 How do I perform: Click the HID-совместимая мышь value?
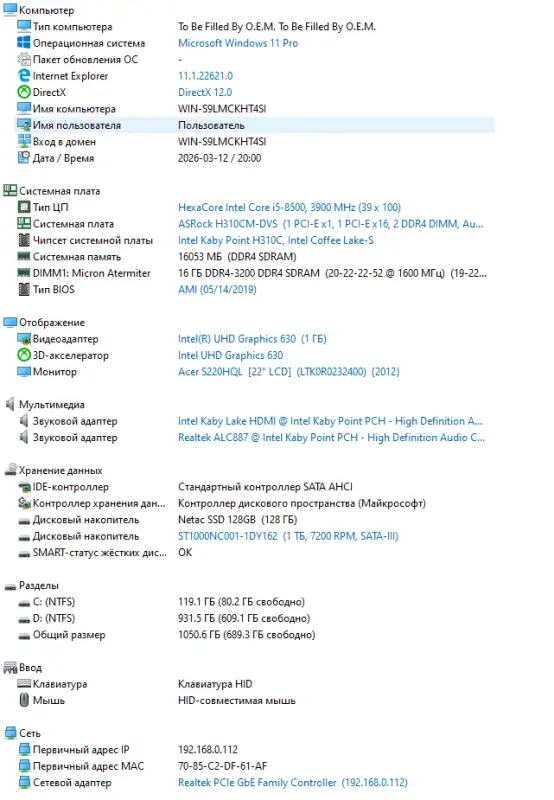coord(237,700)
